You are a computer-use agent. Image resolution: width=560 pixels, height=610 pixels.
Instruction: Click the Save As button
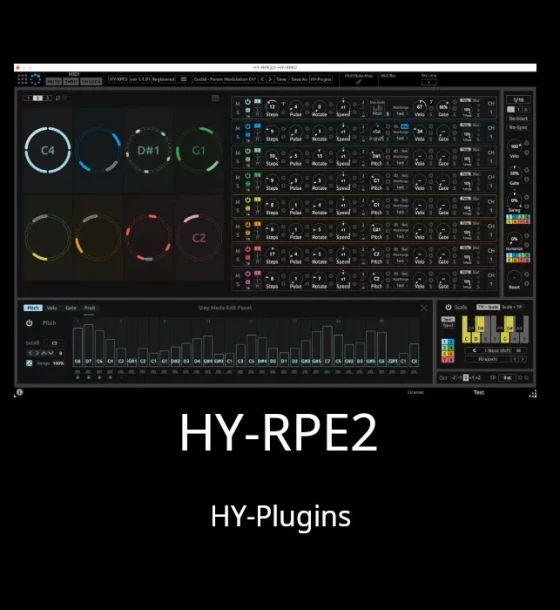point(299,79)
